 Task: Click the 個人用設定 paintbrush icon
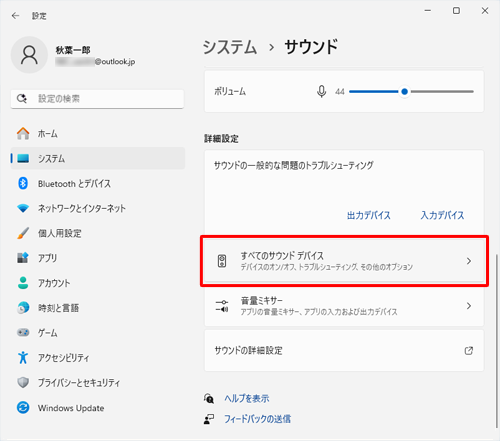23,233
